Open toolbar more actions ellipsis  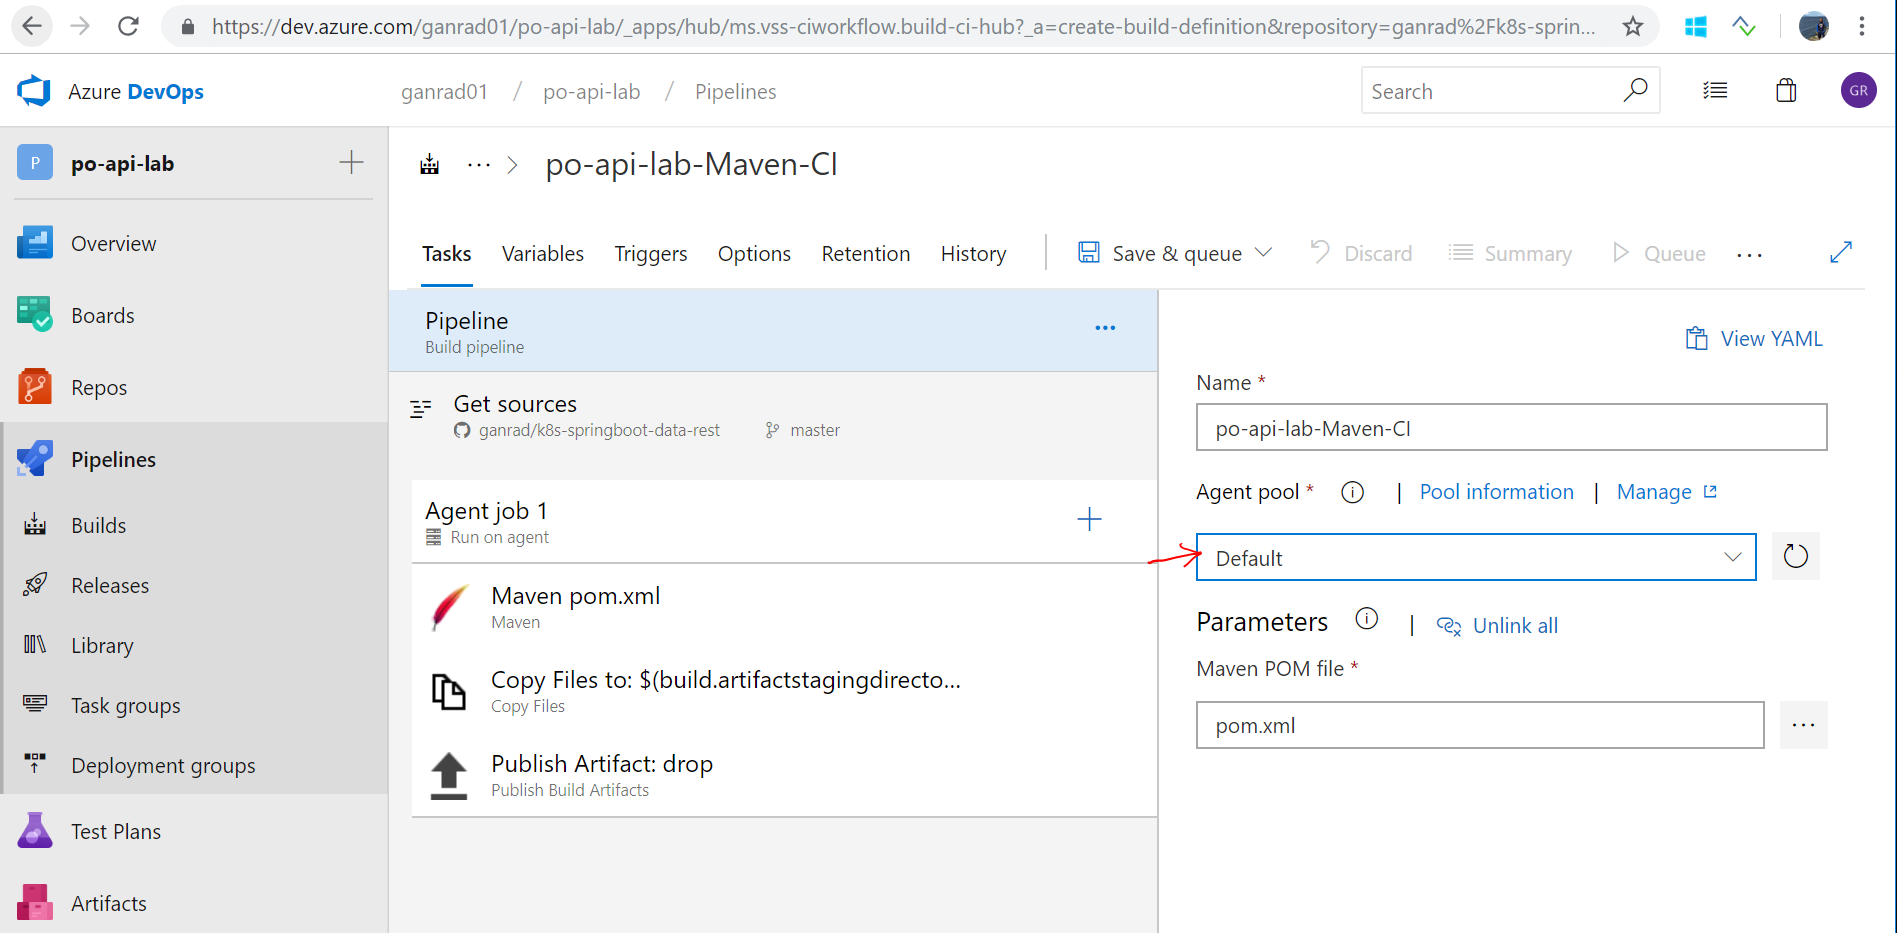pos(1750,255)
